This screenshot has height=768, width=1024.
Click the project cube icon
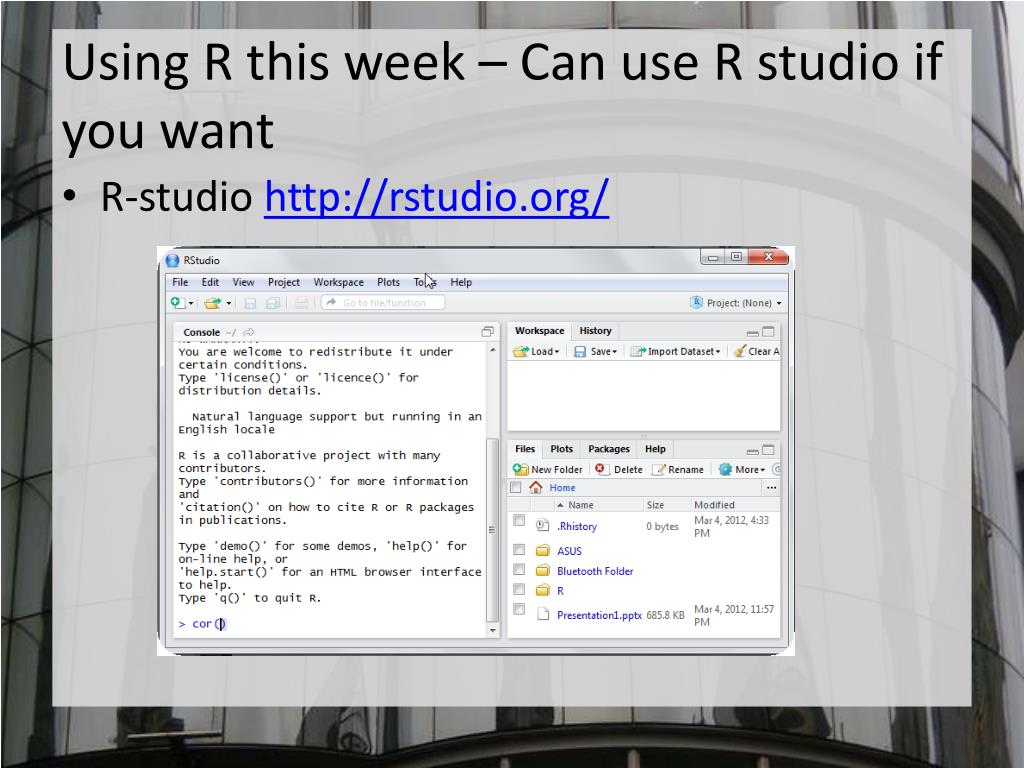coord(696,302)
